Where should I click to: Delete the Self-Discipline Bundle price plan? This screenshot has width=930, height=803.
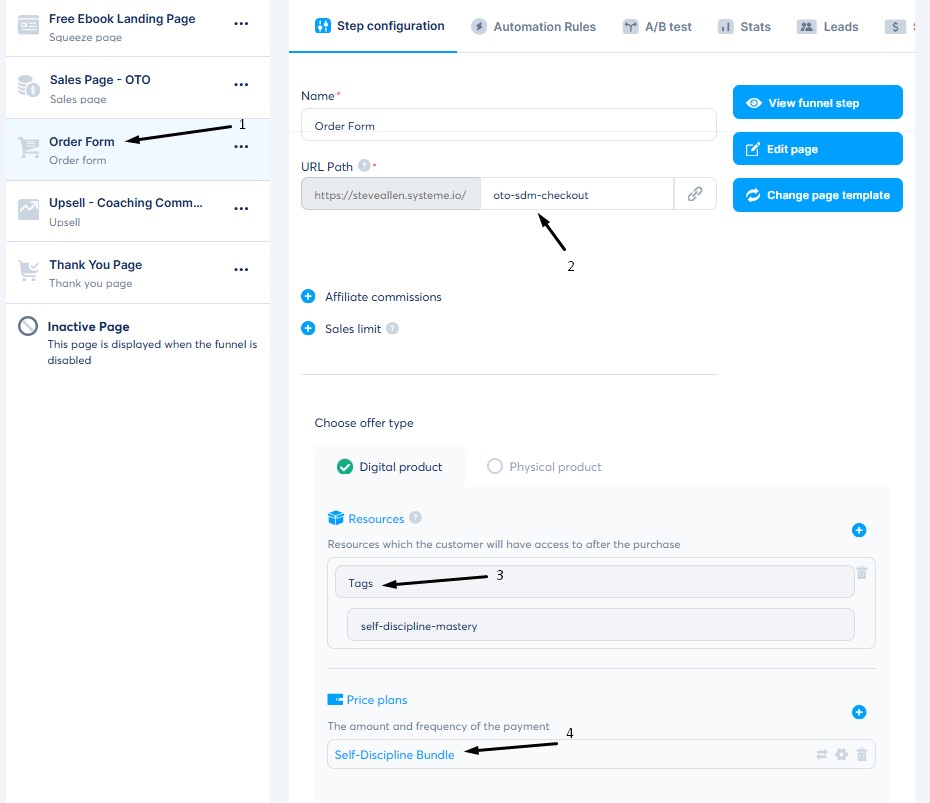pos(862,755)
